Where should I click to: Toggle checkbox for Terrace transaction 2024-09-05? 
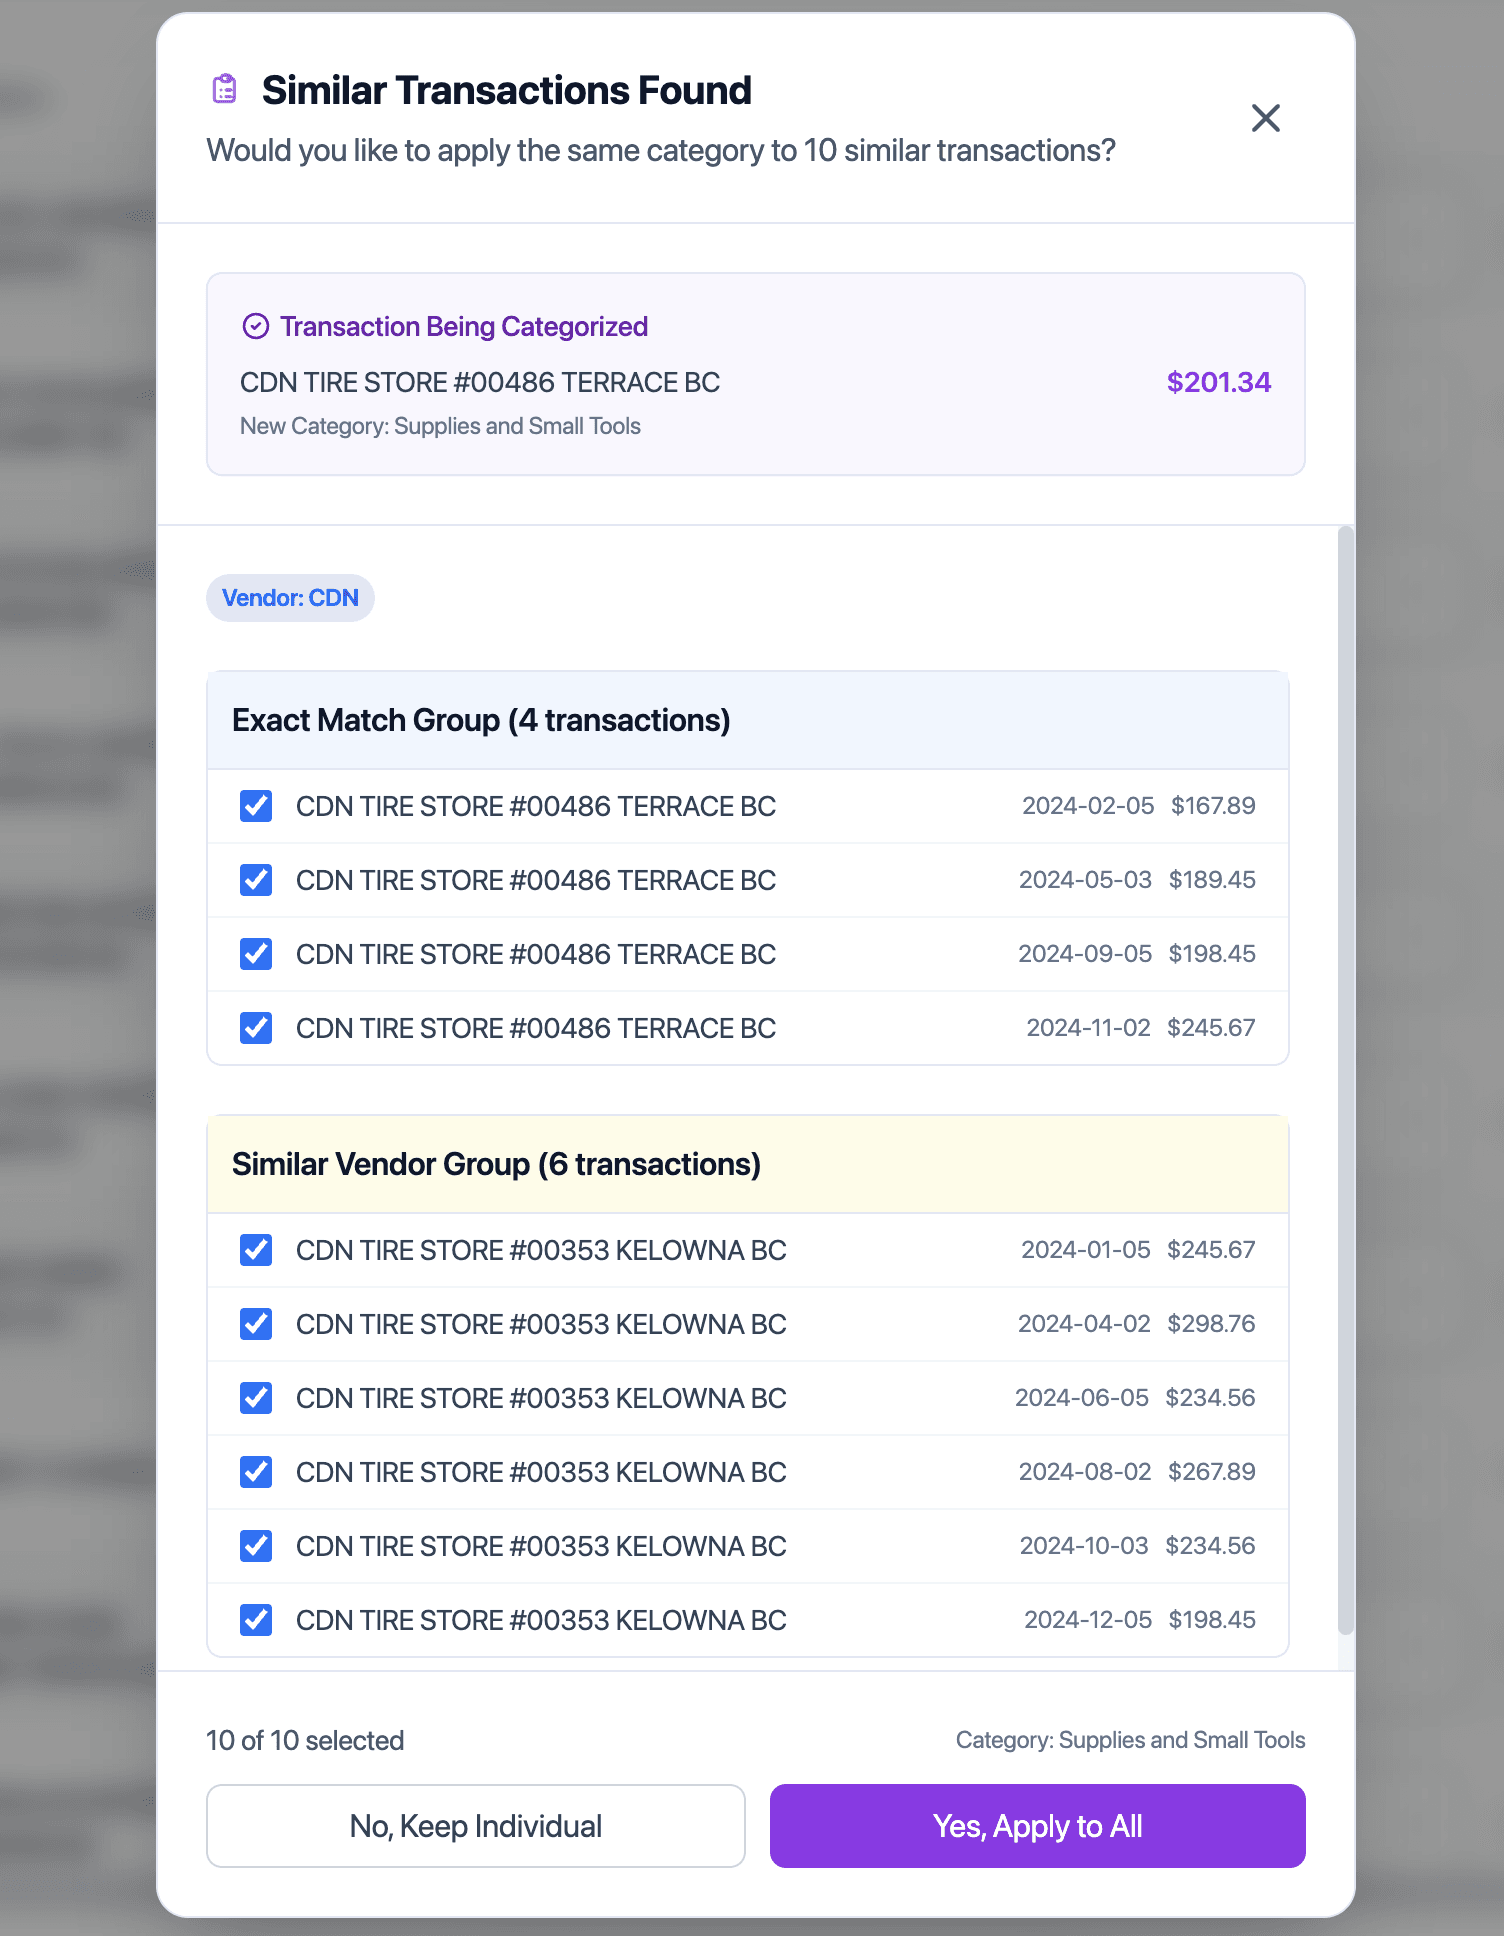point(256,954)
